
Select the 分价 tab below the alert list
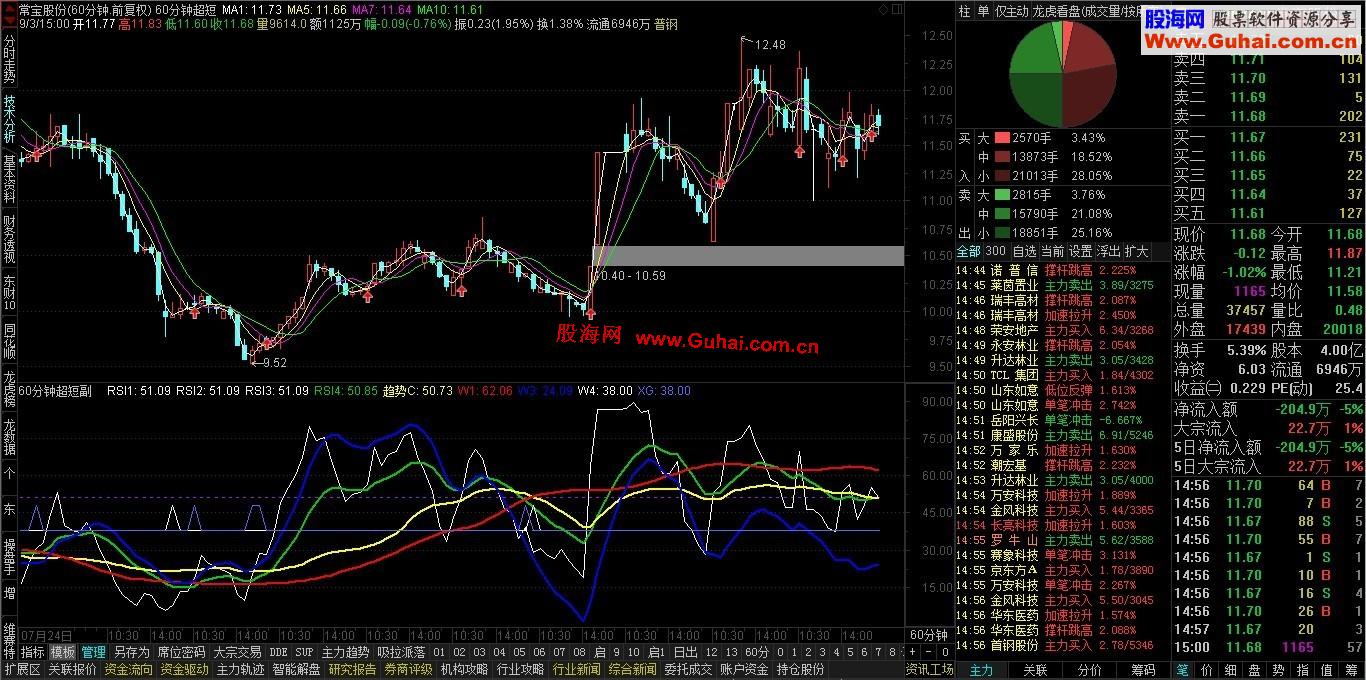point(1089,670)
